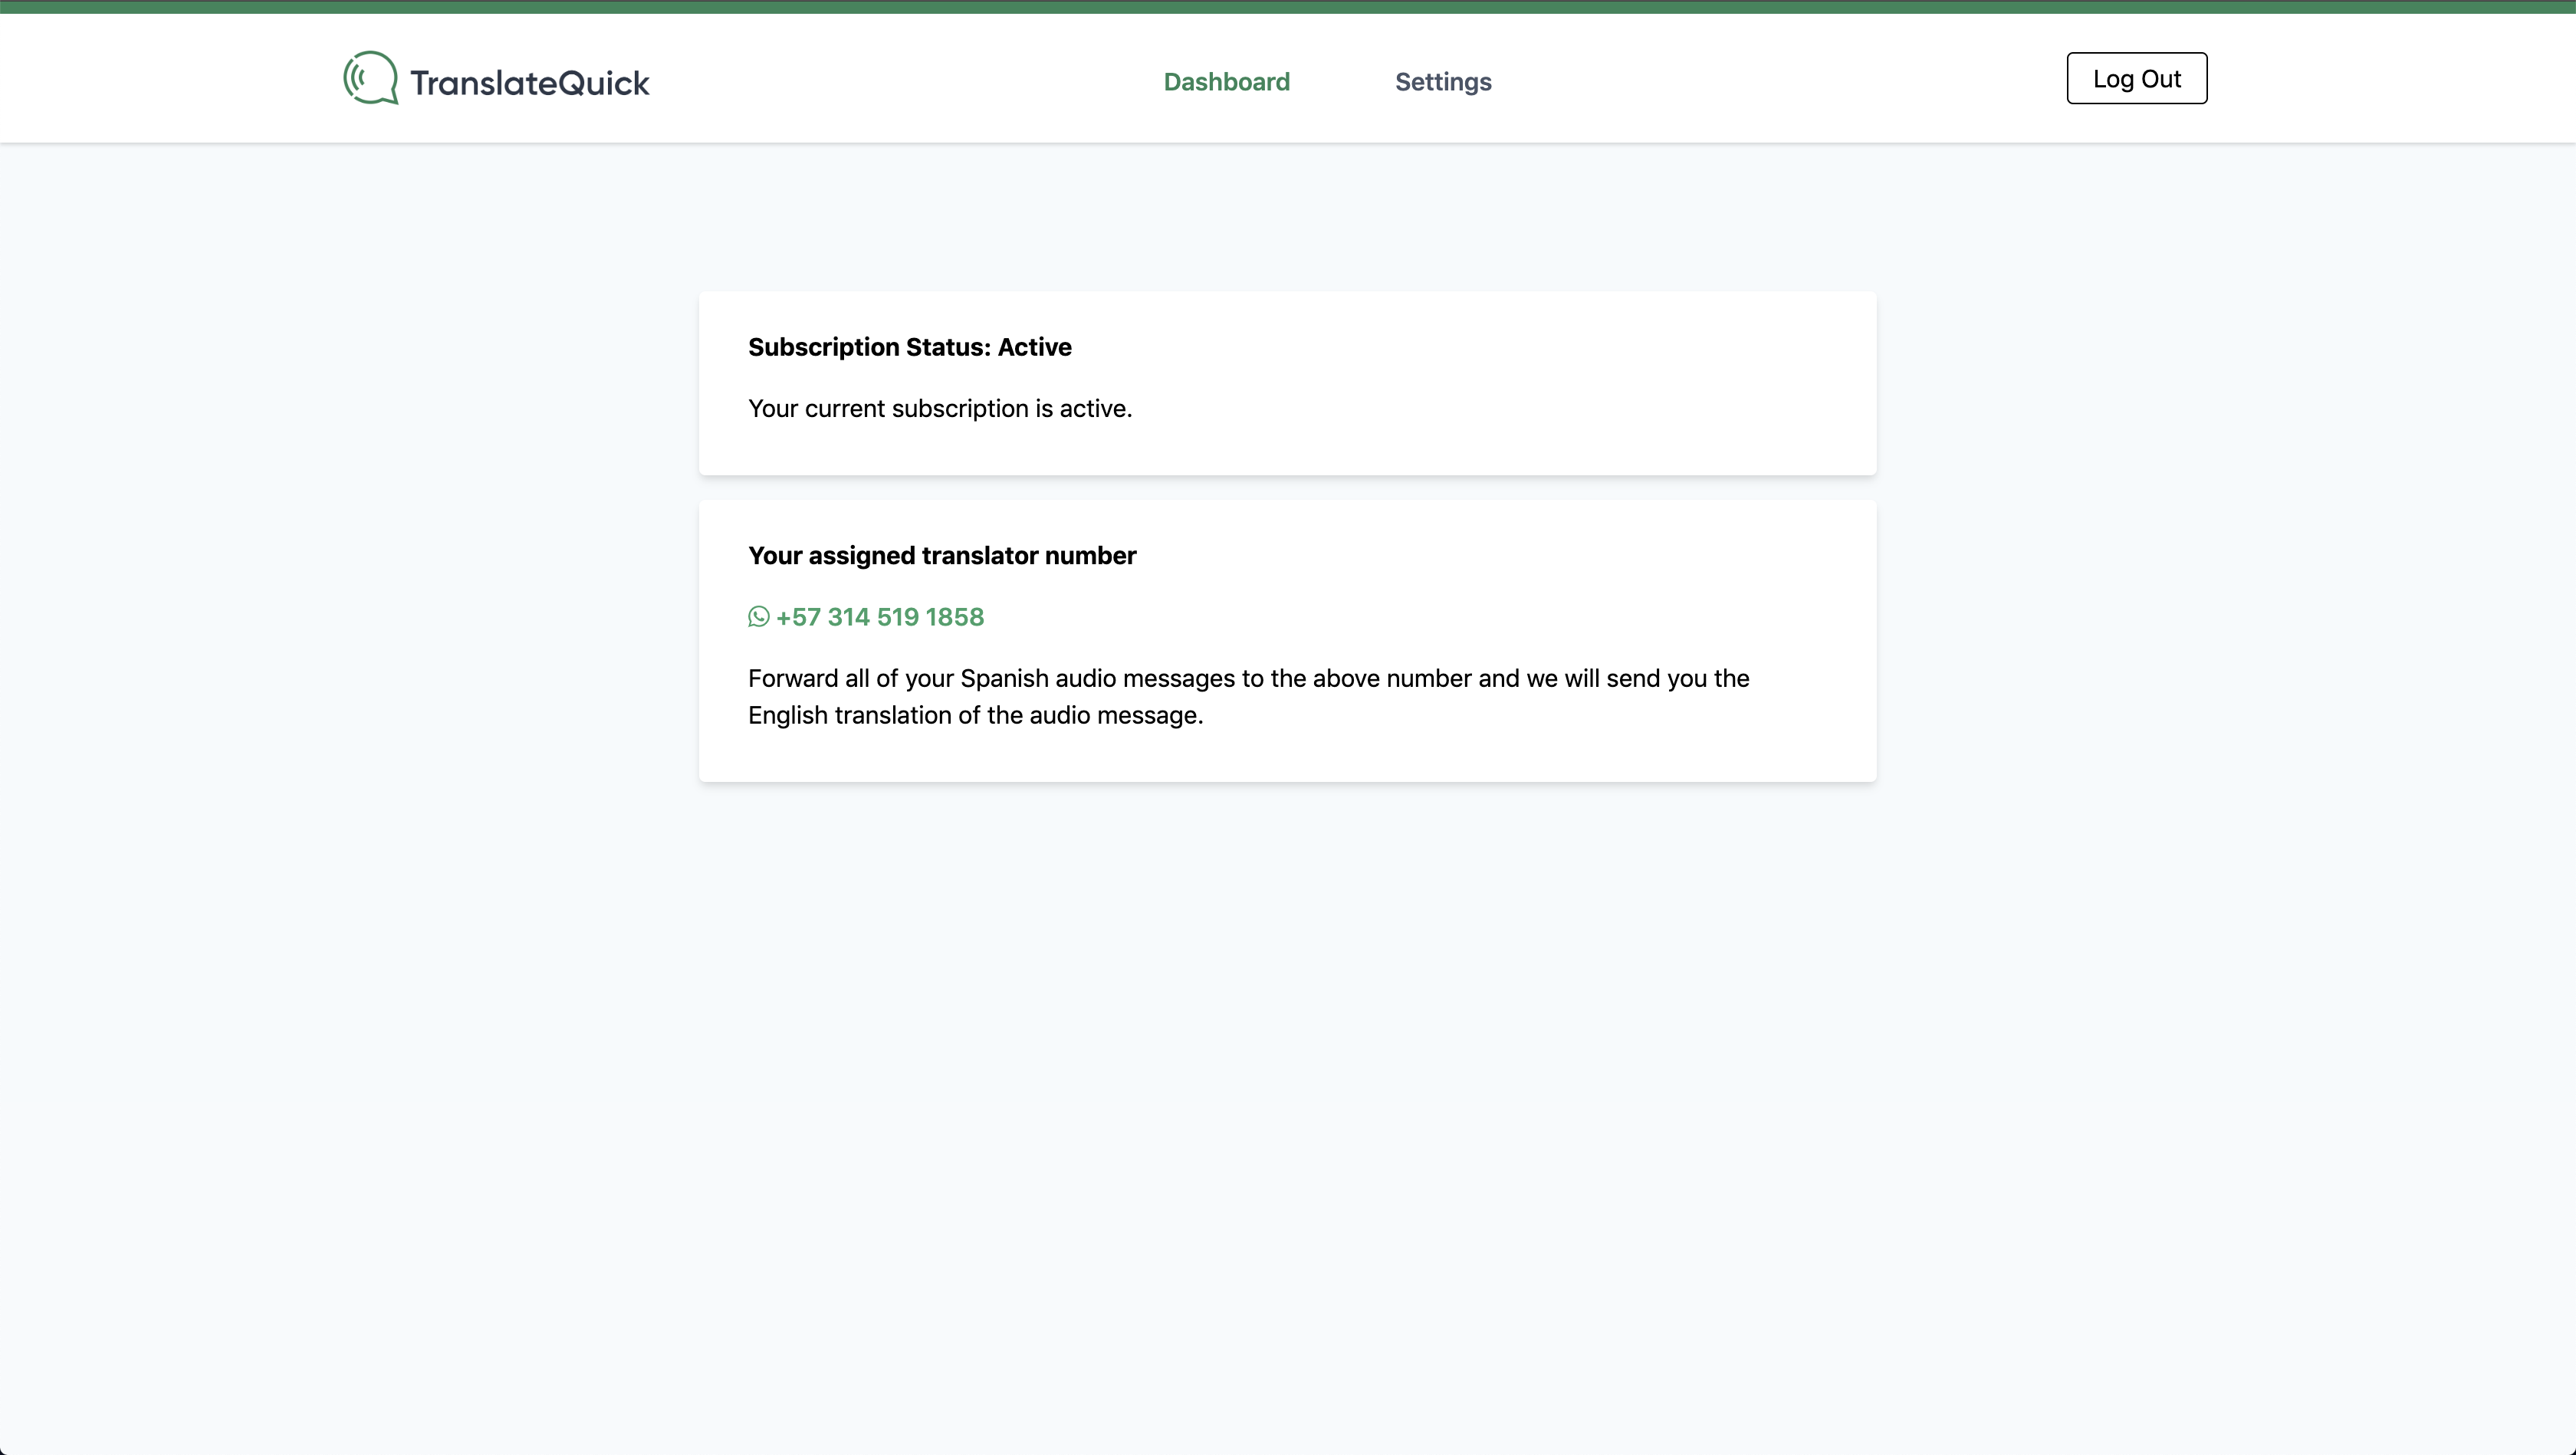The height and width of the screenshot is (1455, 2576).
Task: Click header space between Settings and Log Out
Action: 1780,80
